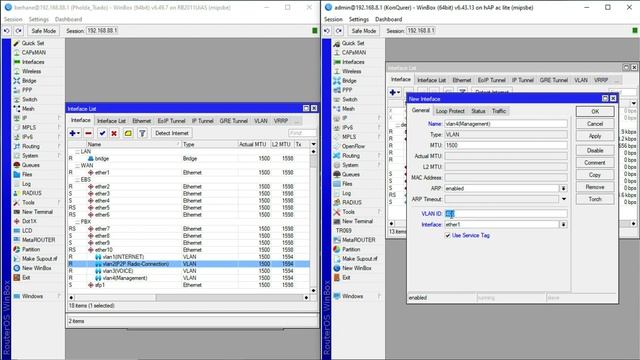Open Quick Set in left WinBox sidebar
640x360 pixels.
32,43
